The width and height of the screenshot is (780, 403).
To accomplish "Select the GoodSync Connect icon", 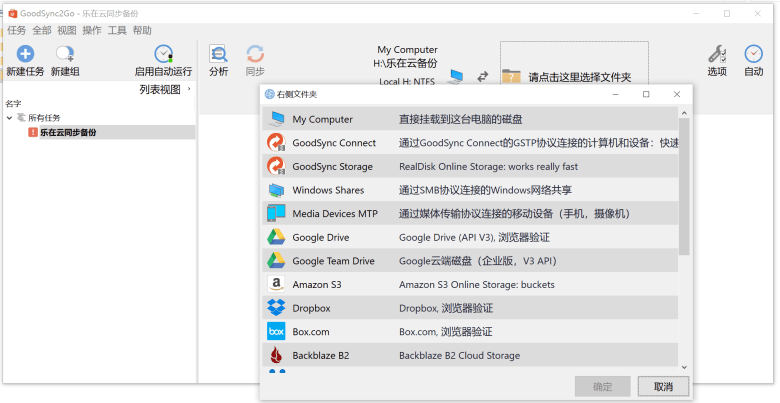I will pos(276,143).
